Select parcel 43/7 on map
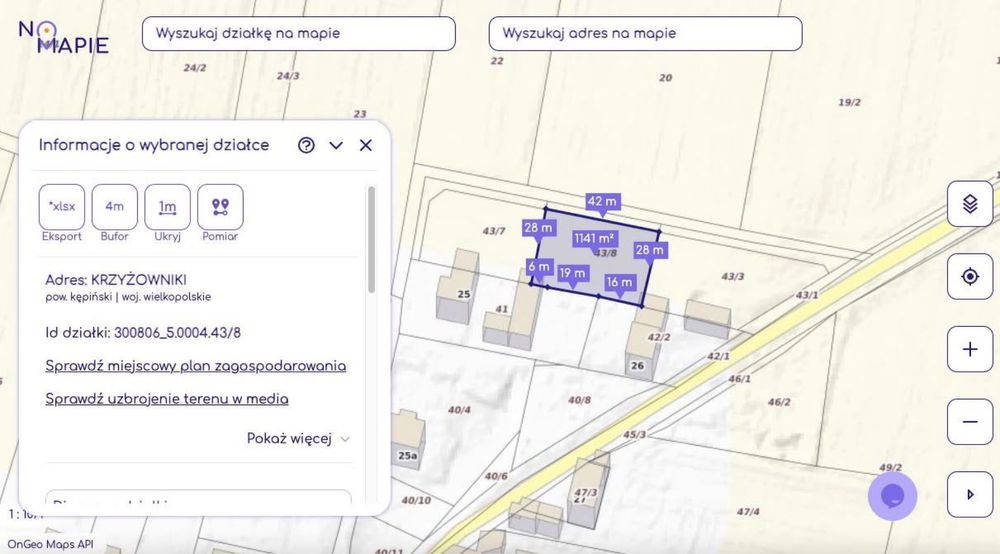This screenshot has height=554, width=1000. point(494,231)
